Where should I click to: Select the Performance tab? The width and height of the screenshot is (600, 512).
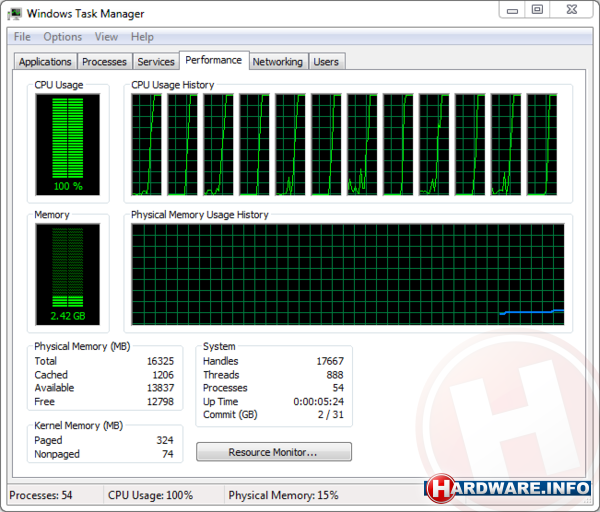214,60
